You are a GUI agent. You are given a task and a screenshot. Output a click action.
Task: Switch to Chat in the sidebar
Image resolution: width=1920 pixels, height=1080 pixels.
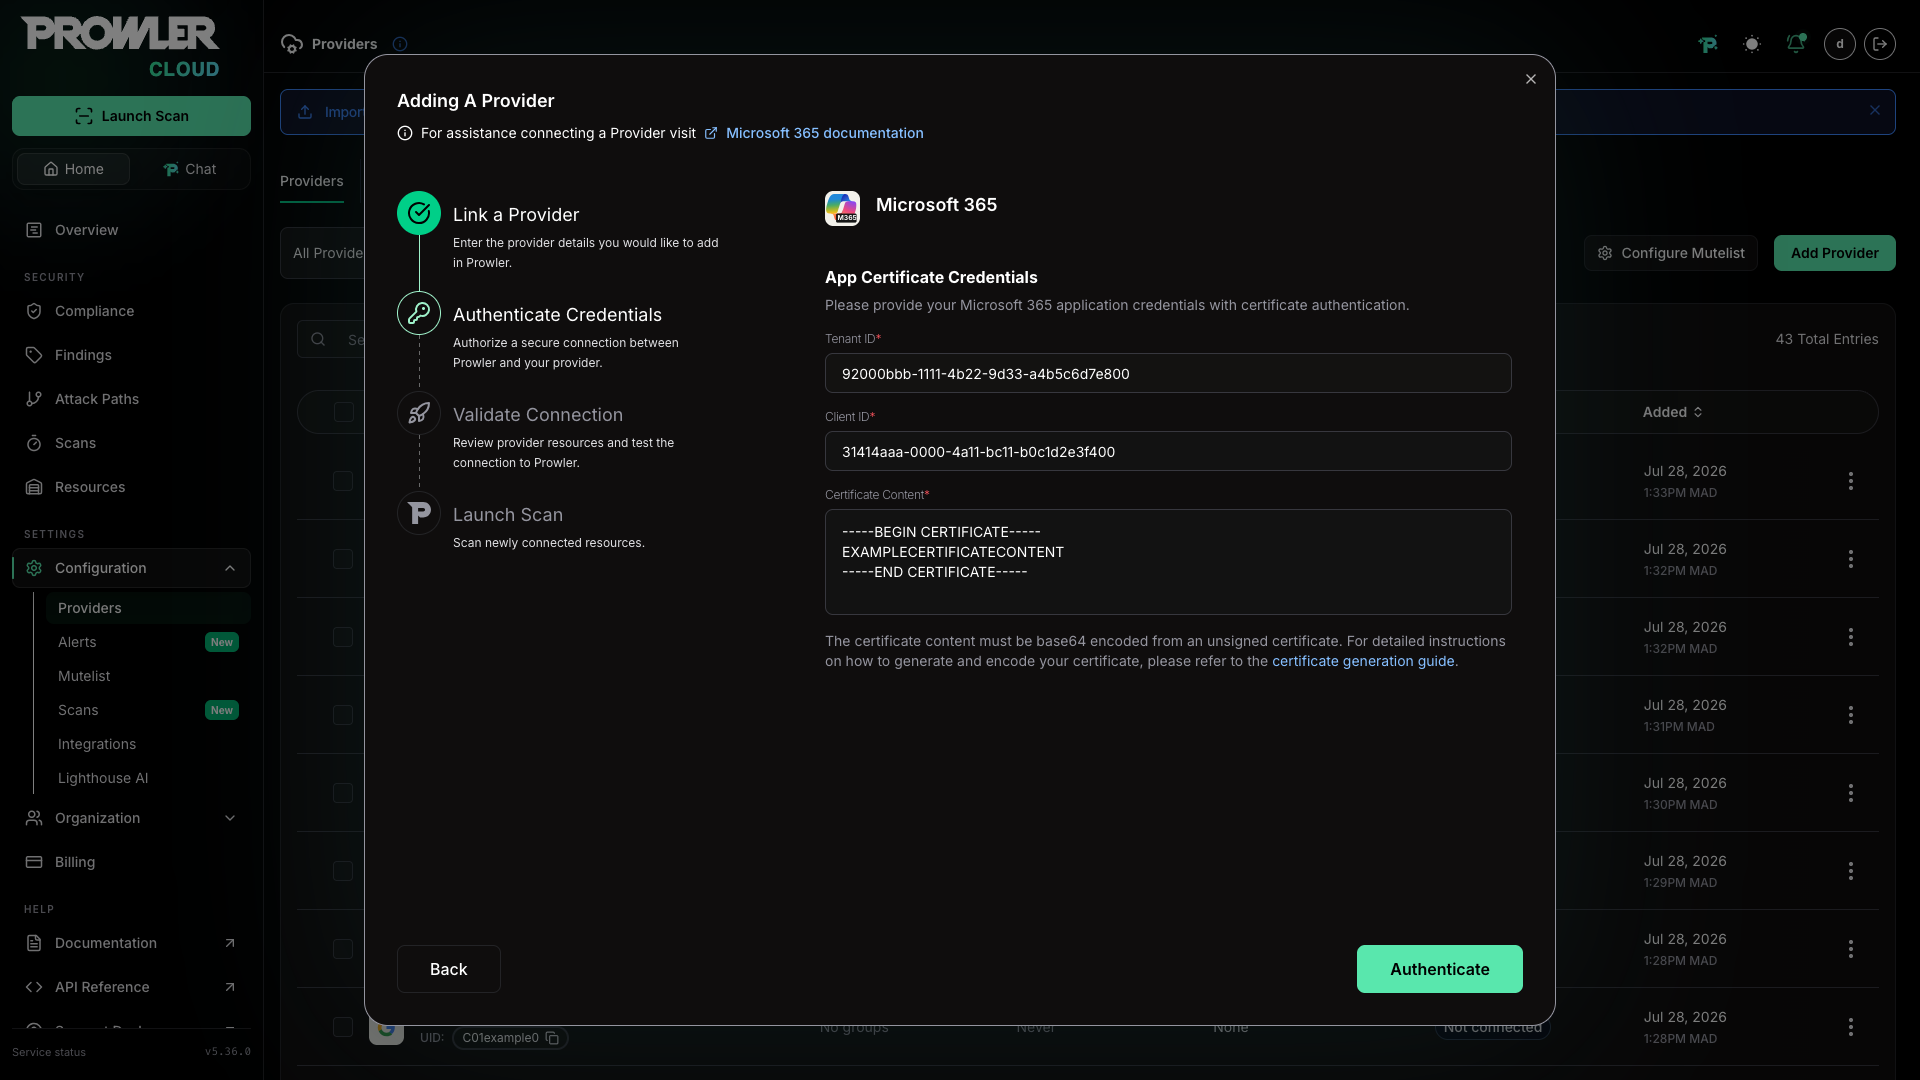189,169
